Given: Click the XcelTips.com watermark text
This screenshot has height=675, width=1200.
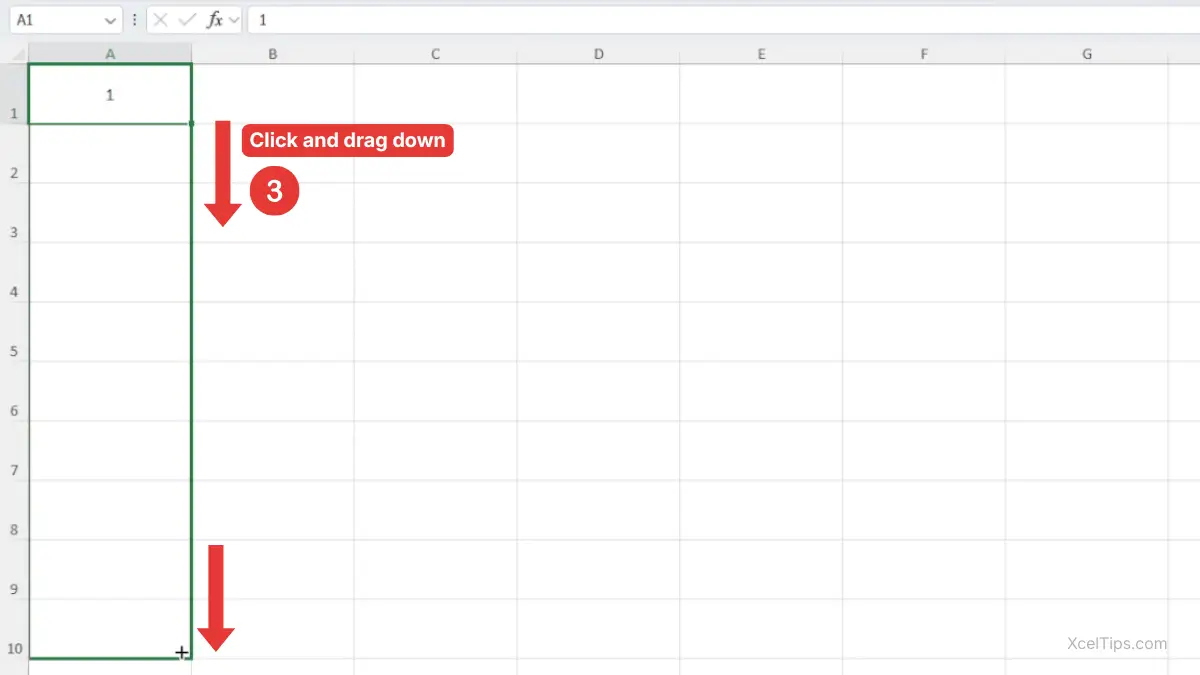Looking at the screenshot, I should coord(1117,644).
